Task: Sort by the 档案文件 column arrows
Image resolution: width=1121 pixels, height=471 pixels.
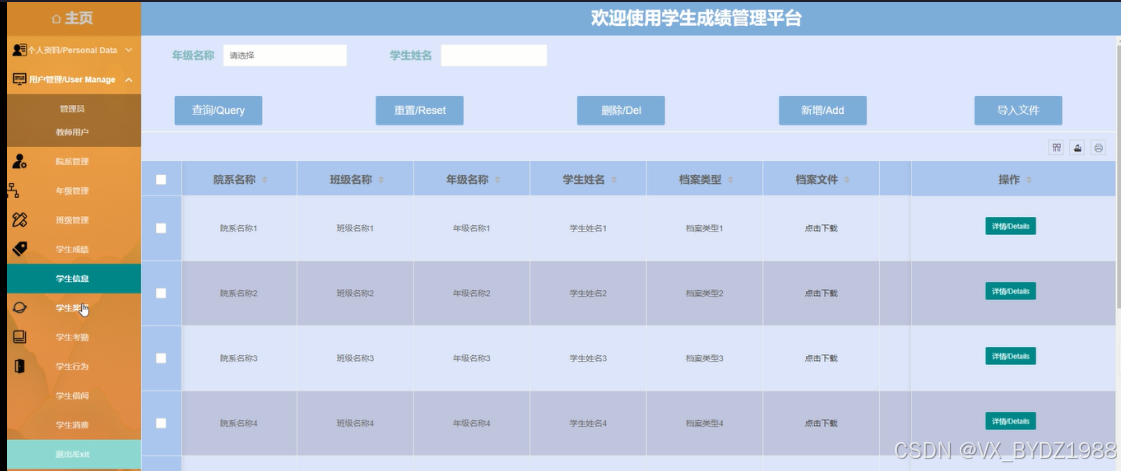Action: tap(847, 180)
